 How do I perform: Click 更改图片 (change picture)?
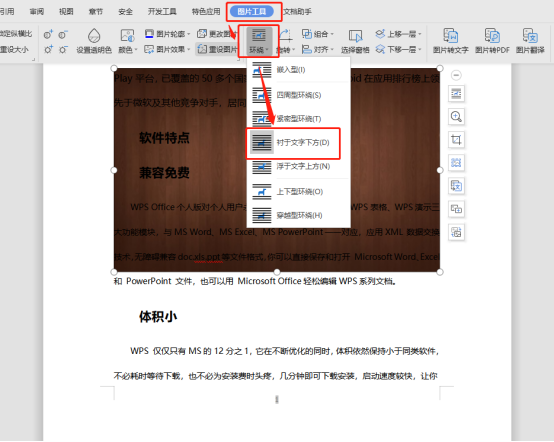click(x=217, y=34)
